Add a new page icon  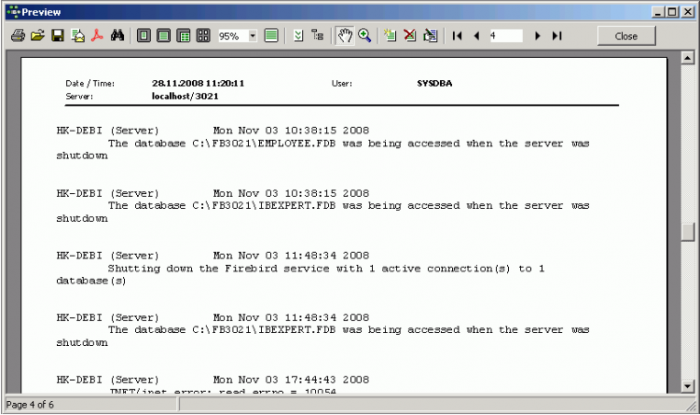390,36
